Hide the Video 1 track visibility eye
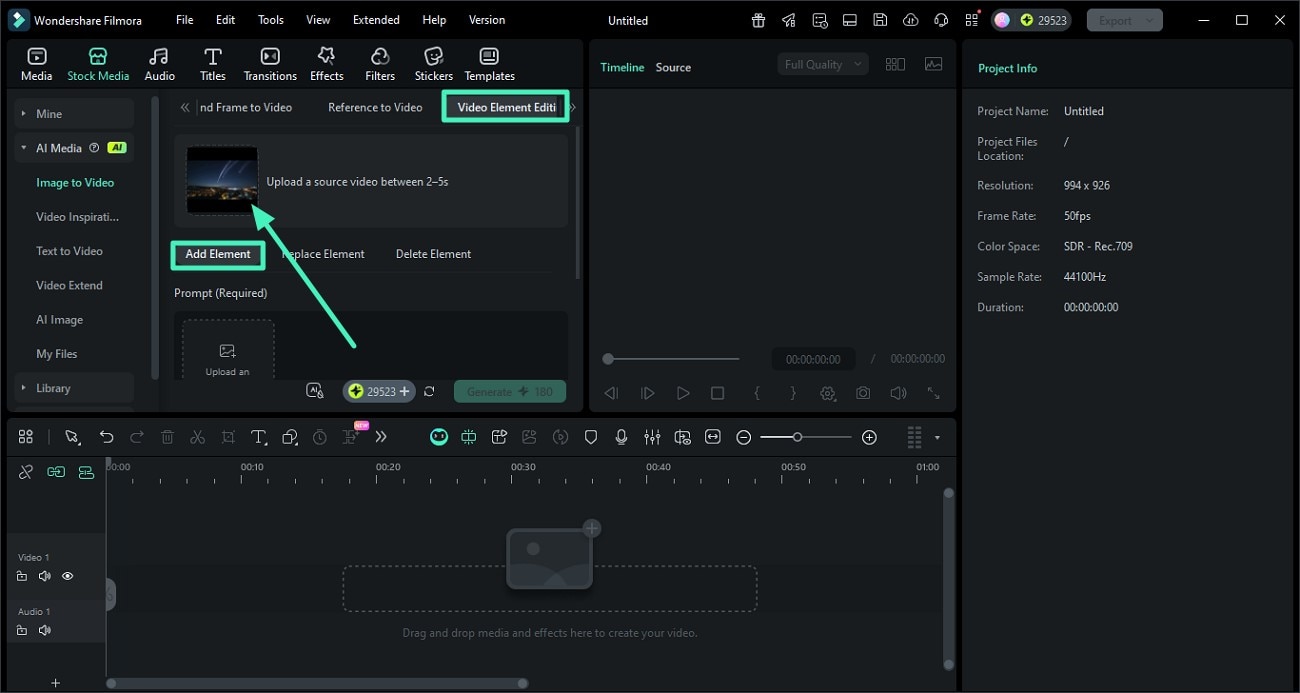Image resolution: width=1300 pixels, height=693 pixels. [67, 576]
